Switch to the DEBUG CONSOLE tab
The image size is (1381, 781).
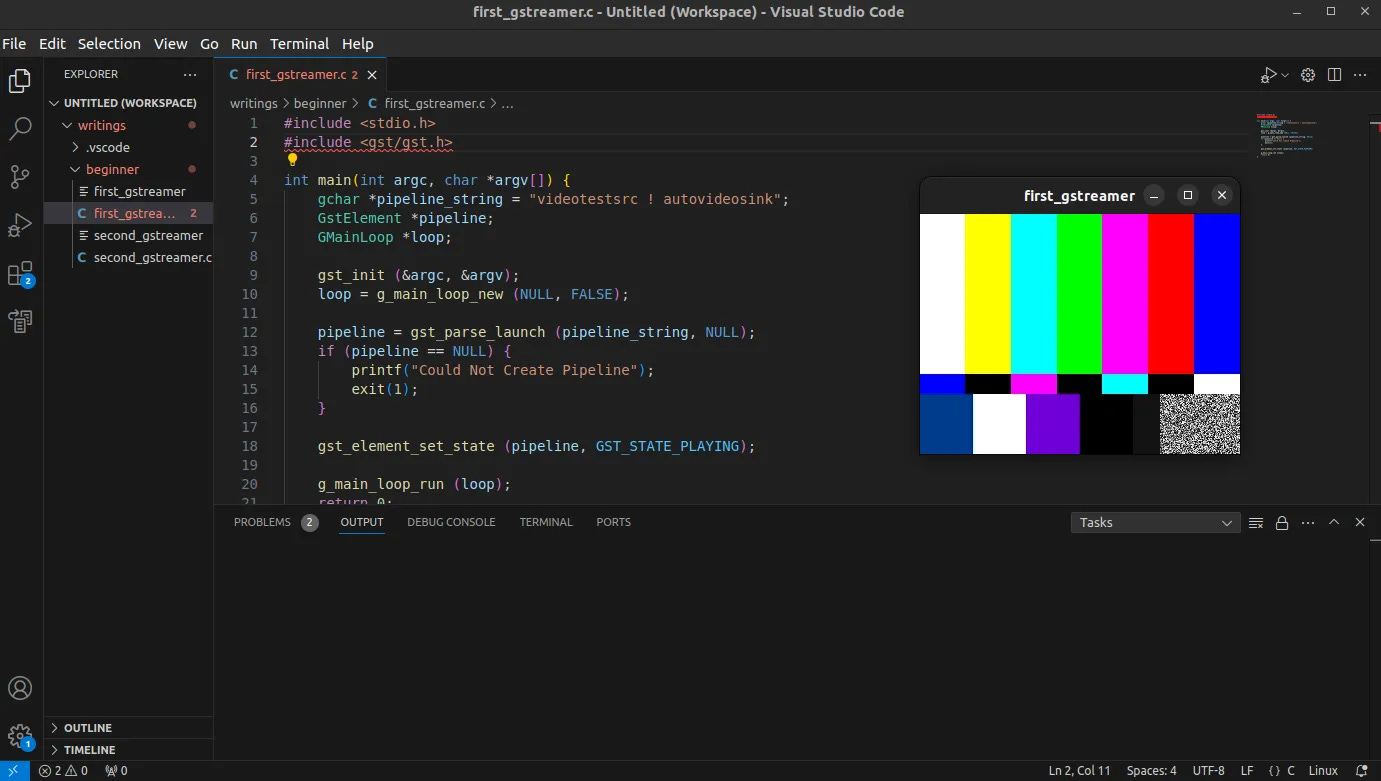point(451,522)
